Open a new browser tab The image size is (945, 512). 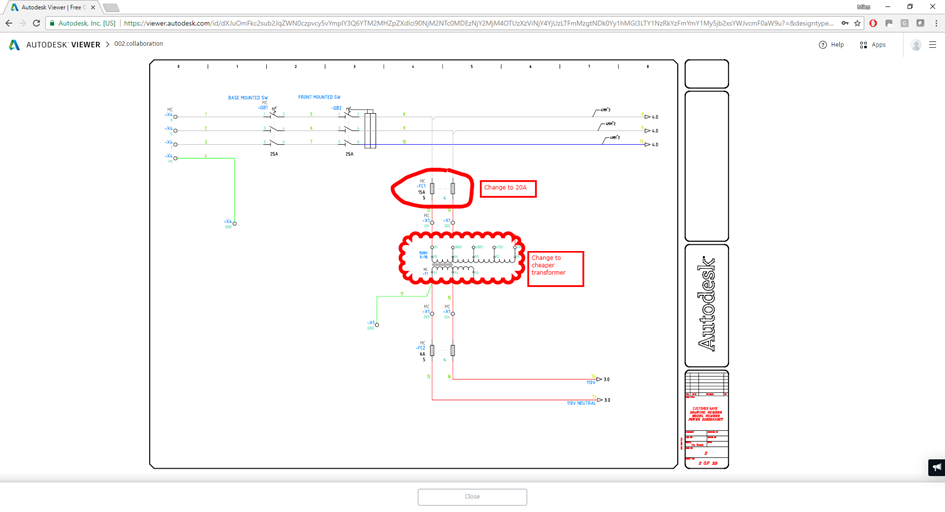111,8
